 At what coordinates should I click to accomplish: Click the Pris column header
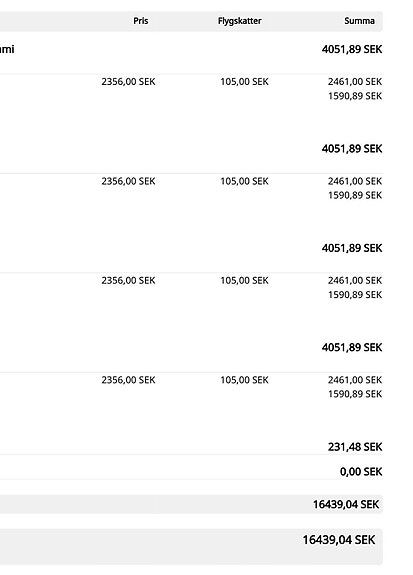click(x=141, y=21)
